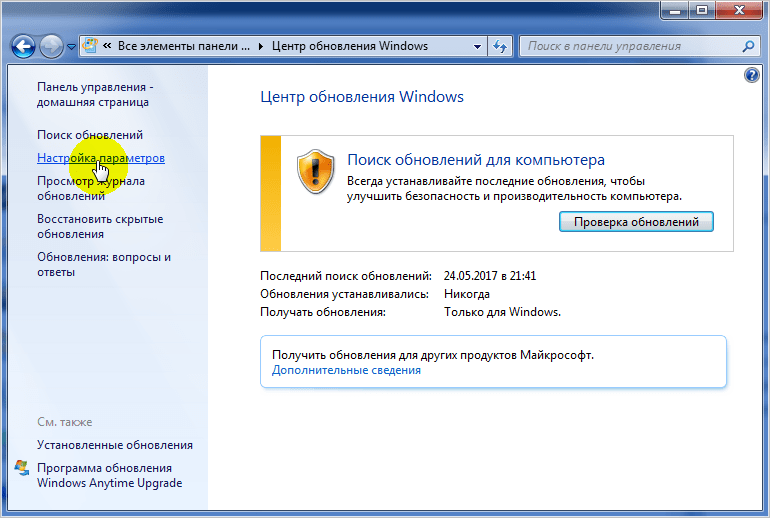Screen dimensions: 770x518
Task: Click the 'См. также' label
Action: coord(64,422)
